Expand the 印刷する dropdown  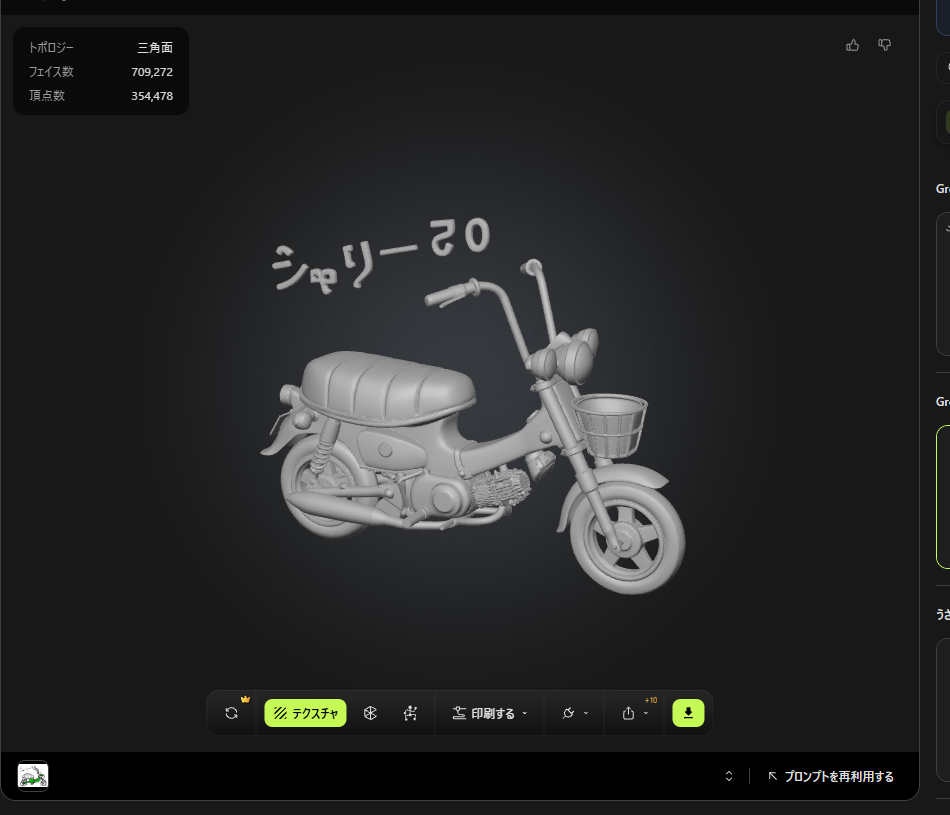(489, 713)
